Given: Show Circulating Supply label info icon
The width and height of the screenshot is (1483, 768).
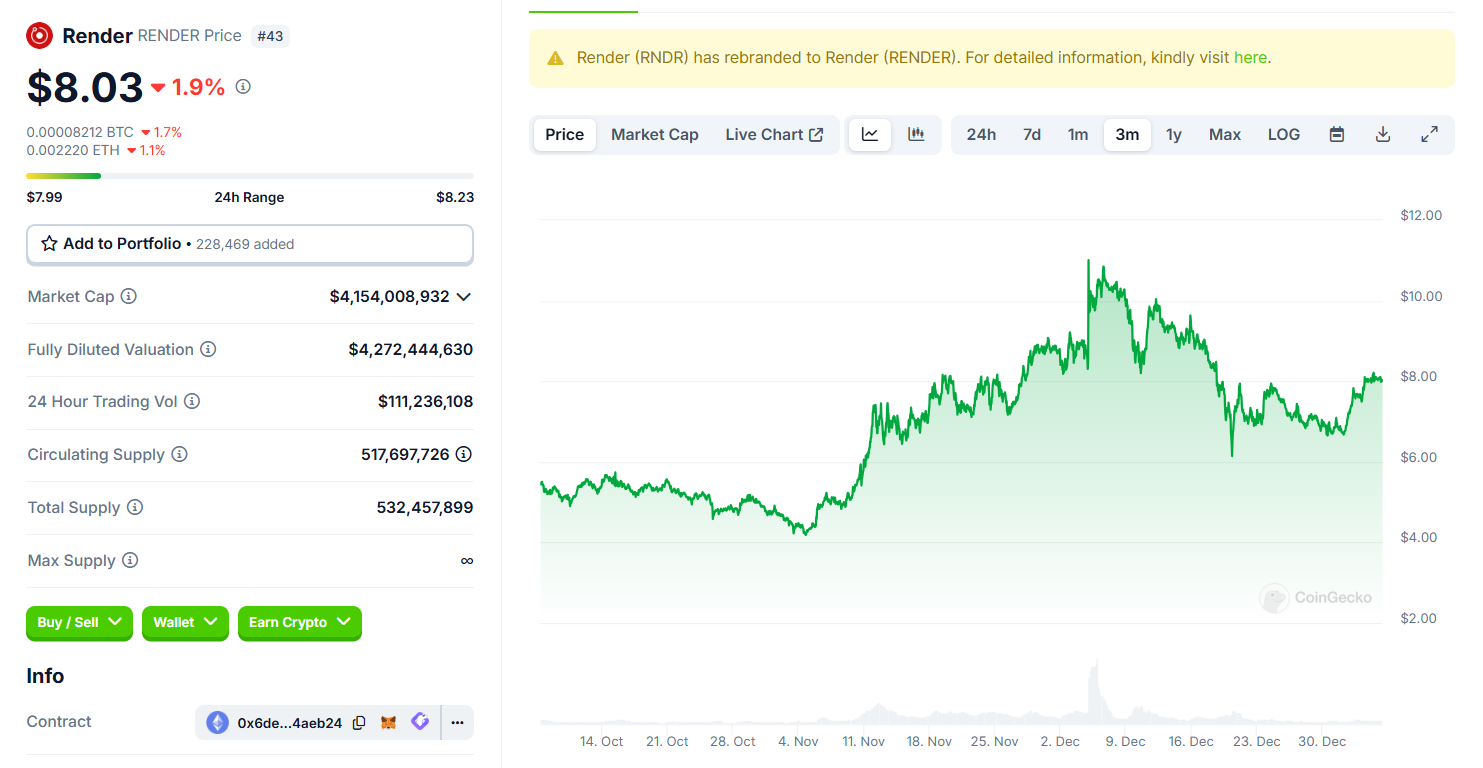Looking at the screenshot, I should (179, 454).
